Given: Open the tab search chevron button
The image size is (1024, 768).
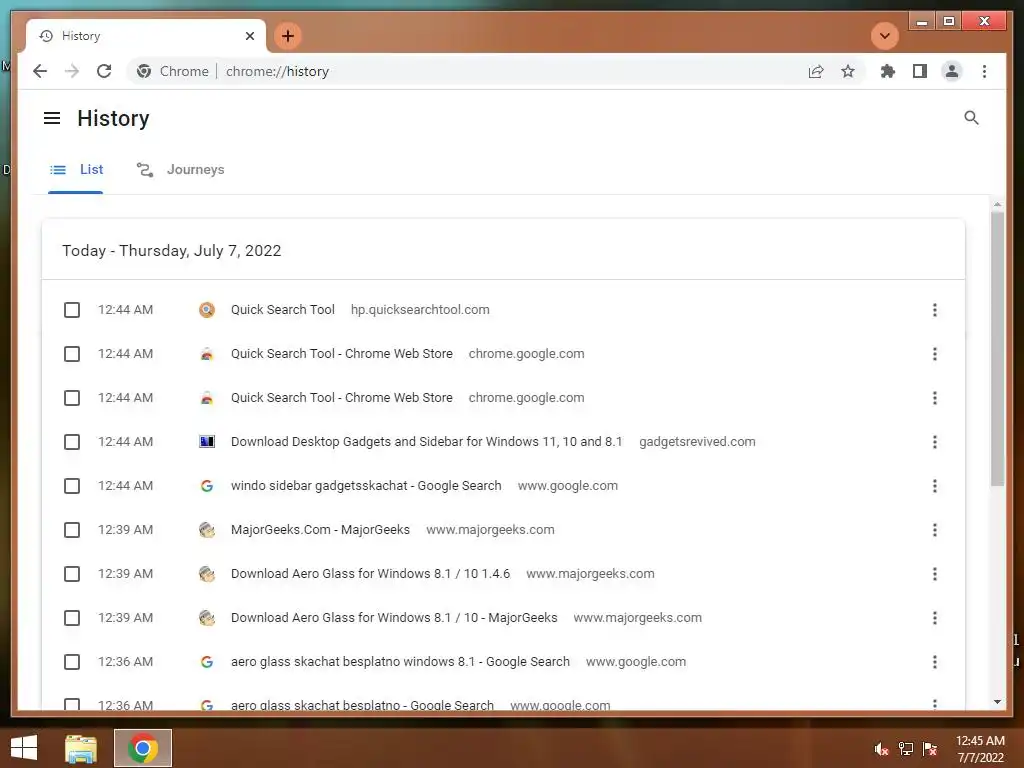Looking at the screenshot, I should click(885, 36).
